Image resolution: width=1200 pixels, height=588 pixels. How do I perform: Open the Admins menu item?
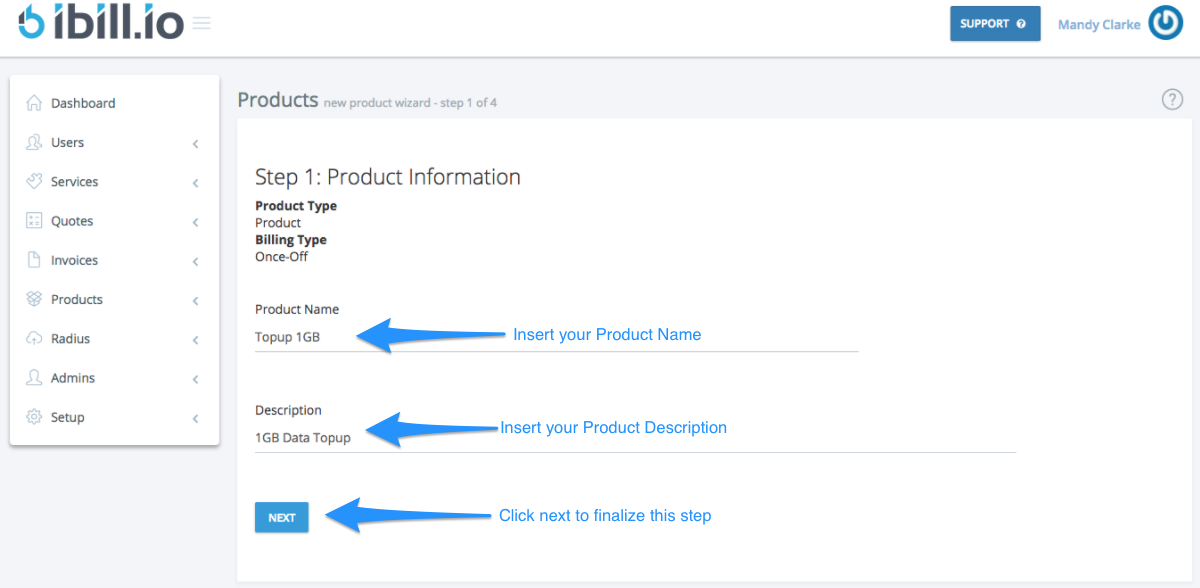(75, 378)
